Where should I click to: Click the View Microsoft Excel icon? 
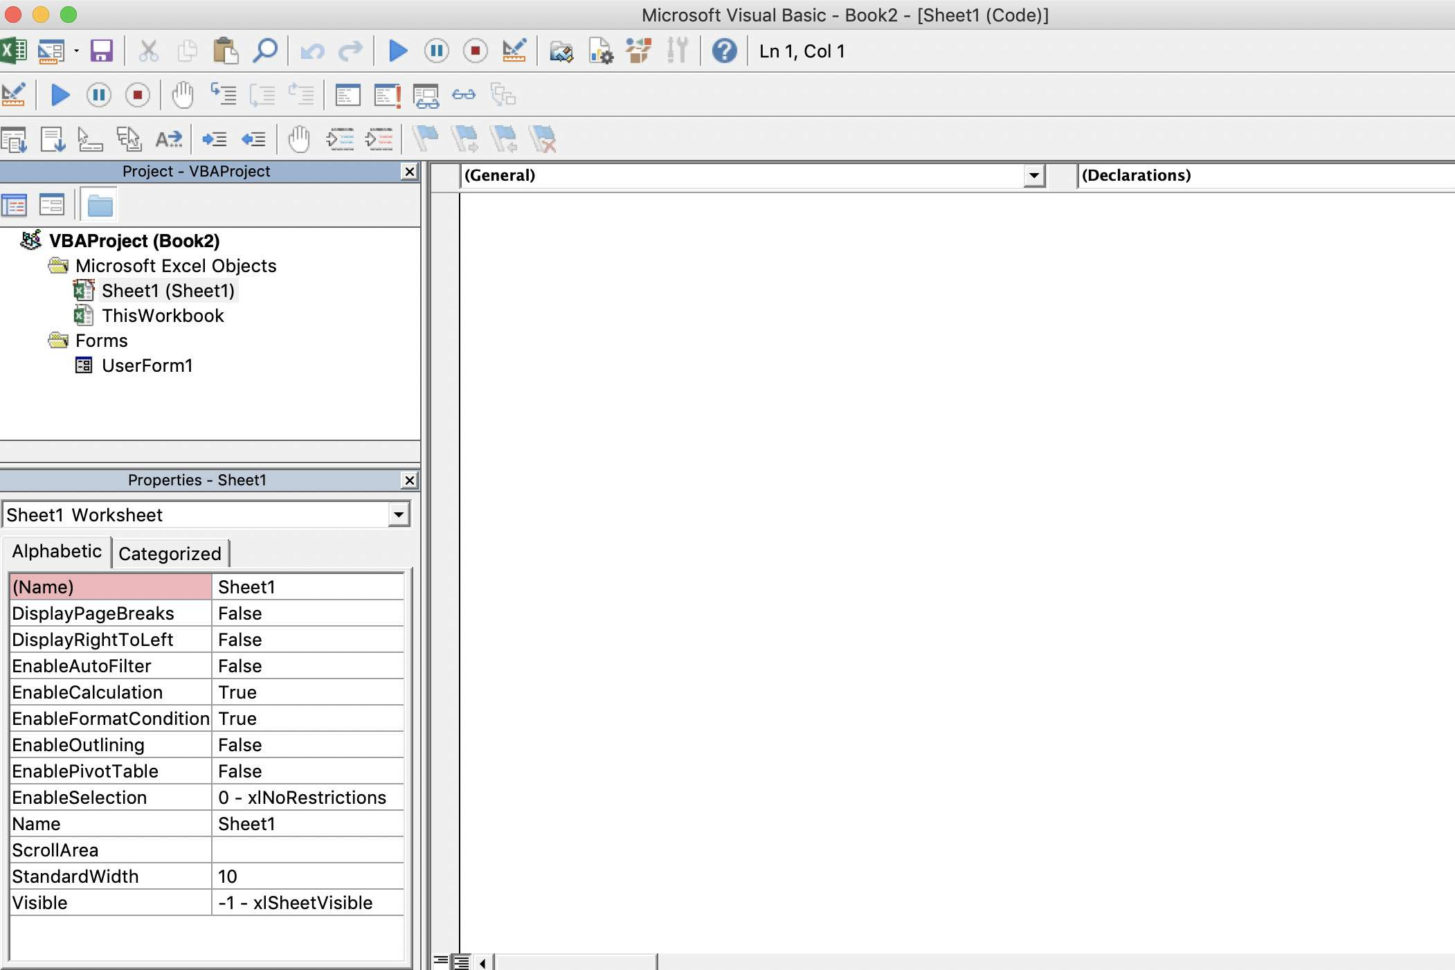click(x=13, y=50)
